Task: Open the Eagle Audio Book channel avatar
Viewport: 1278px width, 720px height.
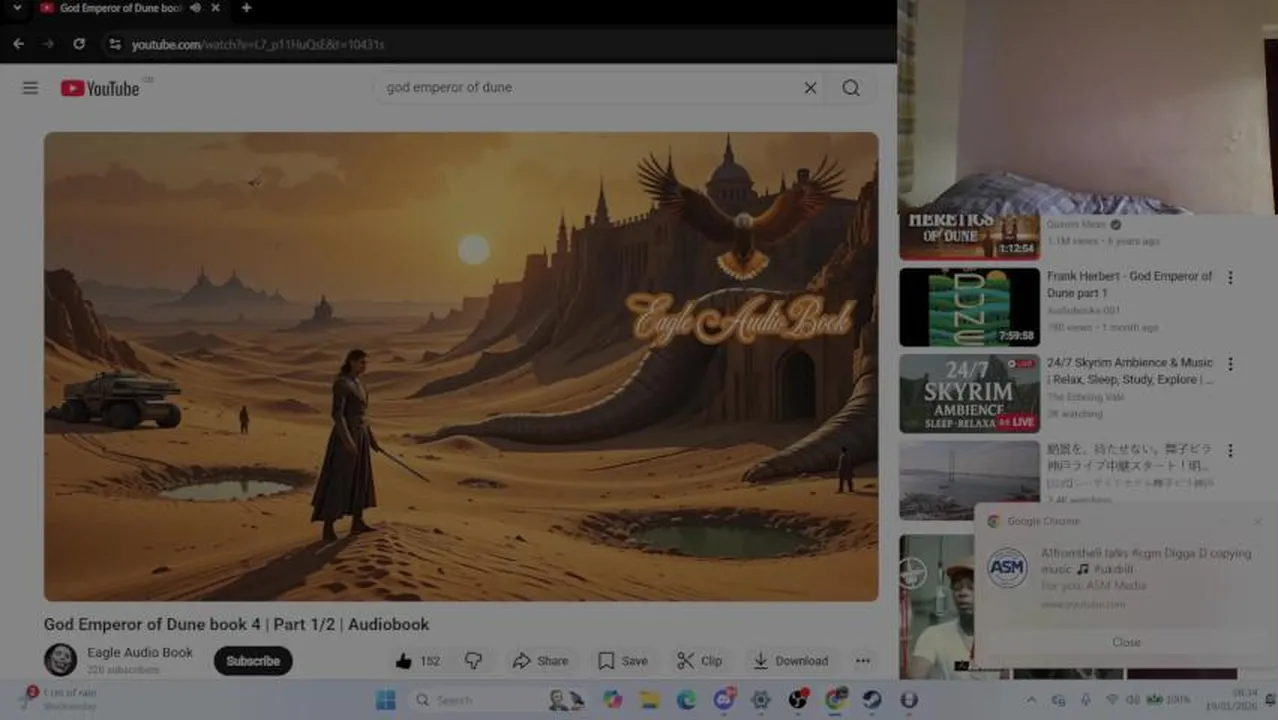Action: pos(60,660)
